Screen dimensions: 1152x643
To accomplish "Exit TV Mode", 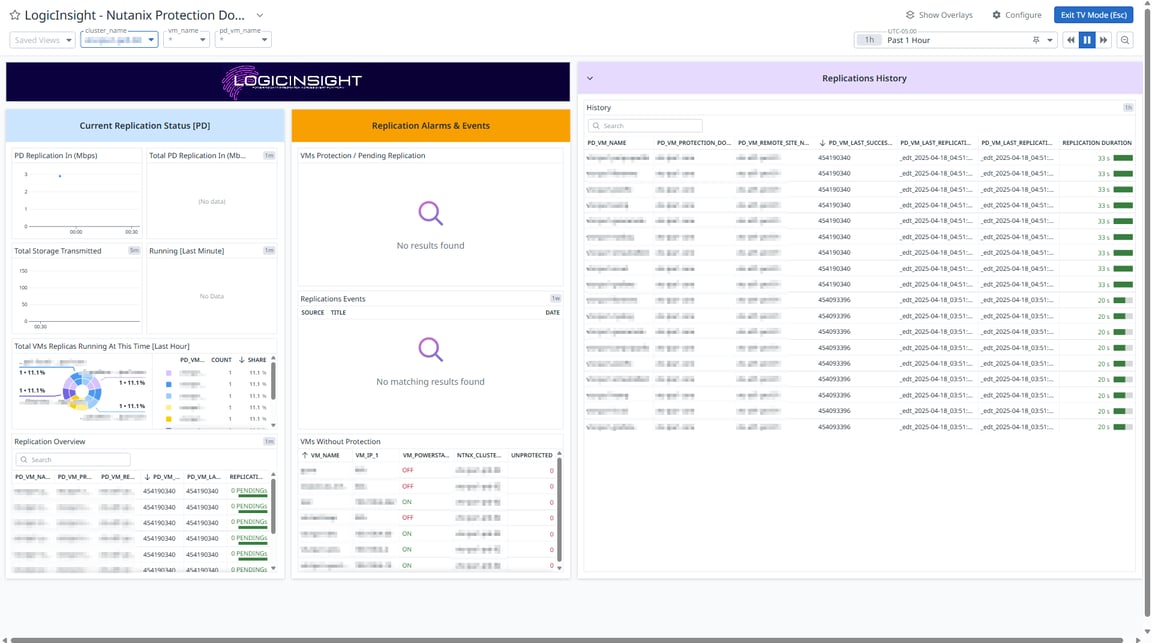I will point(1093,15).
